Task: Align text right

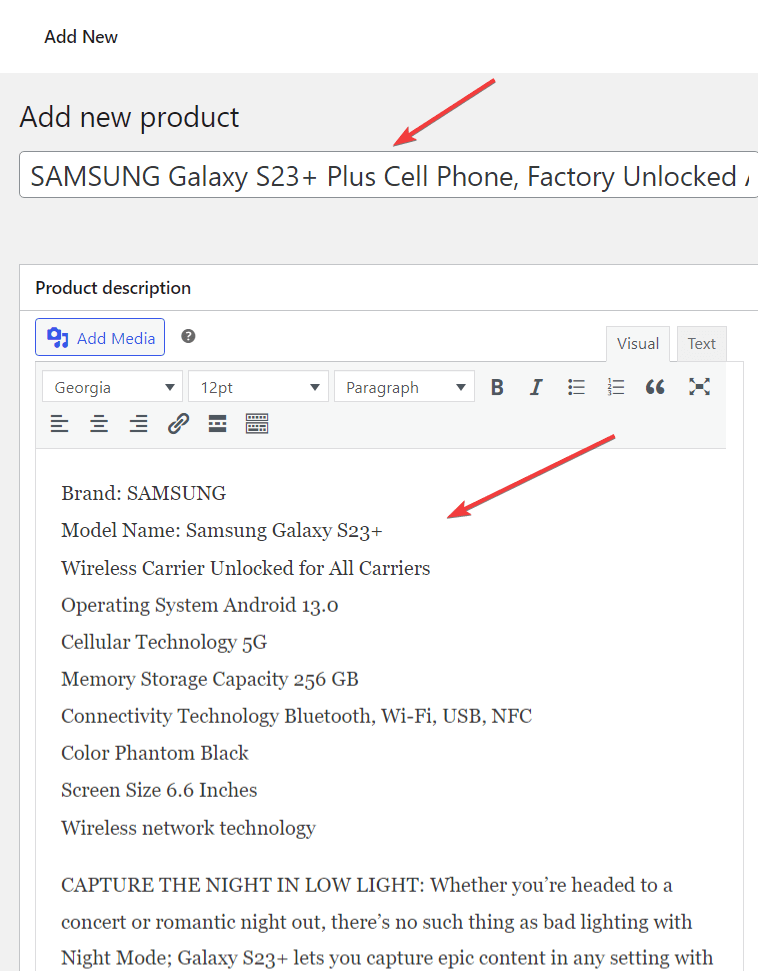Action: click(139, 424)
